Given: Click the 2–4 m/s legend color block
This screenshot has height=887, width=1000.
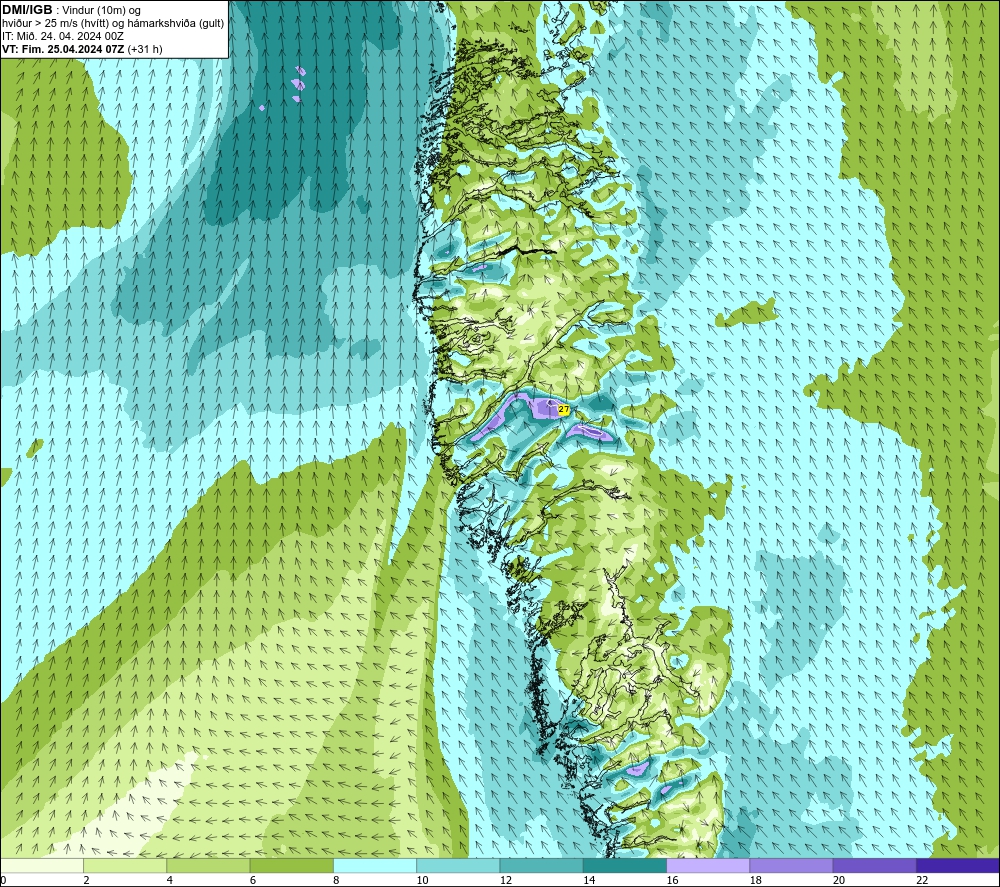Looking at the screenshot, I should click(x=125, y=865).
